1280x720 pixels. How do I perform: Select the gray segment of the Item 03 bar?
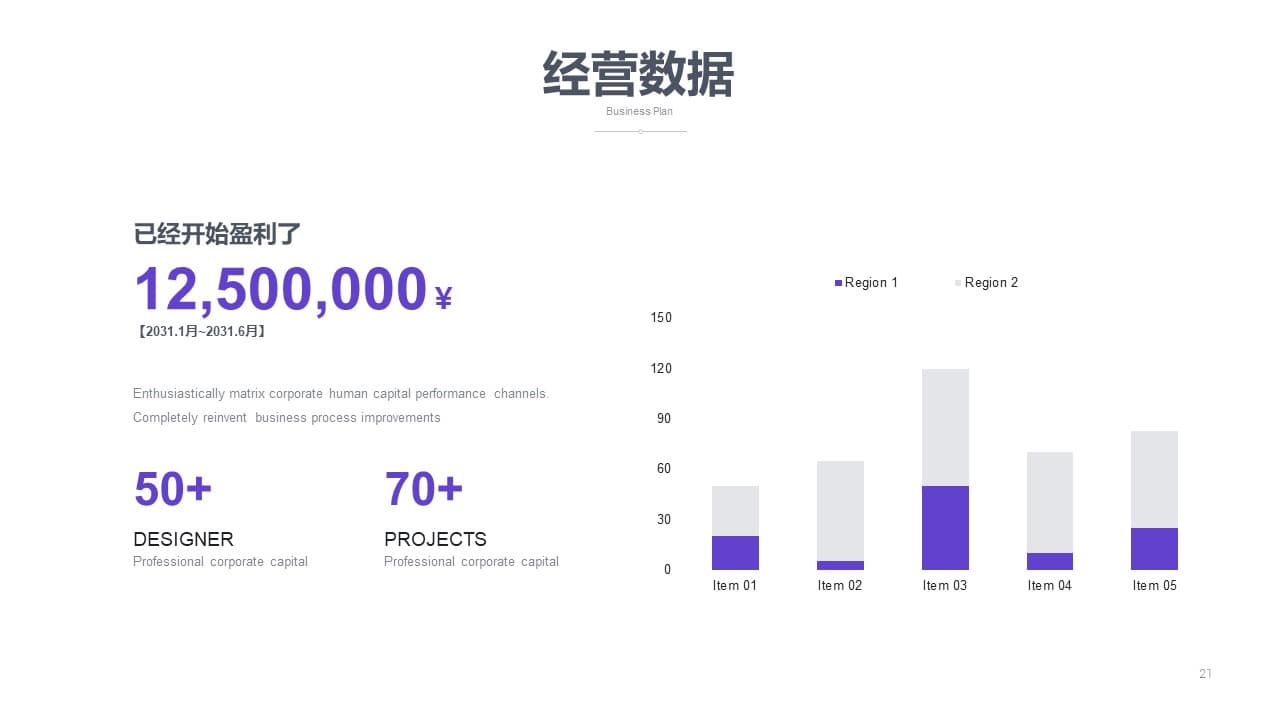click(x=945, y=427)
